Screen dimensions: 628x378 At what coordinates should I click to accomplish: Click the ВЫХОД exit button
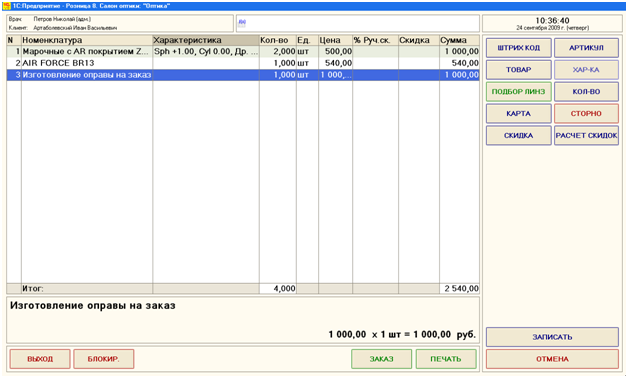(x=40, y=359)
